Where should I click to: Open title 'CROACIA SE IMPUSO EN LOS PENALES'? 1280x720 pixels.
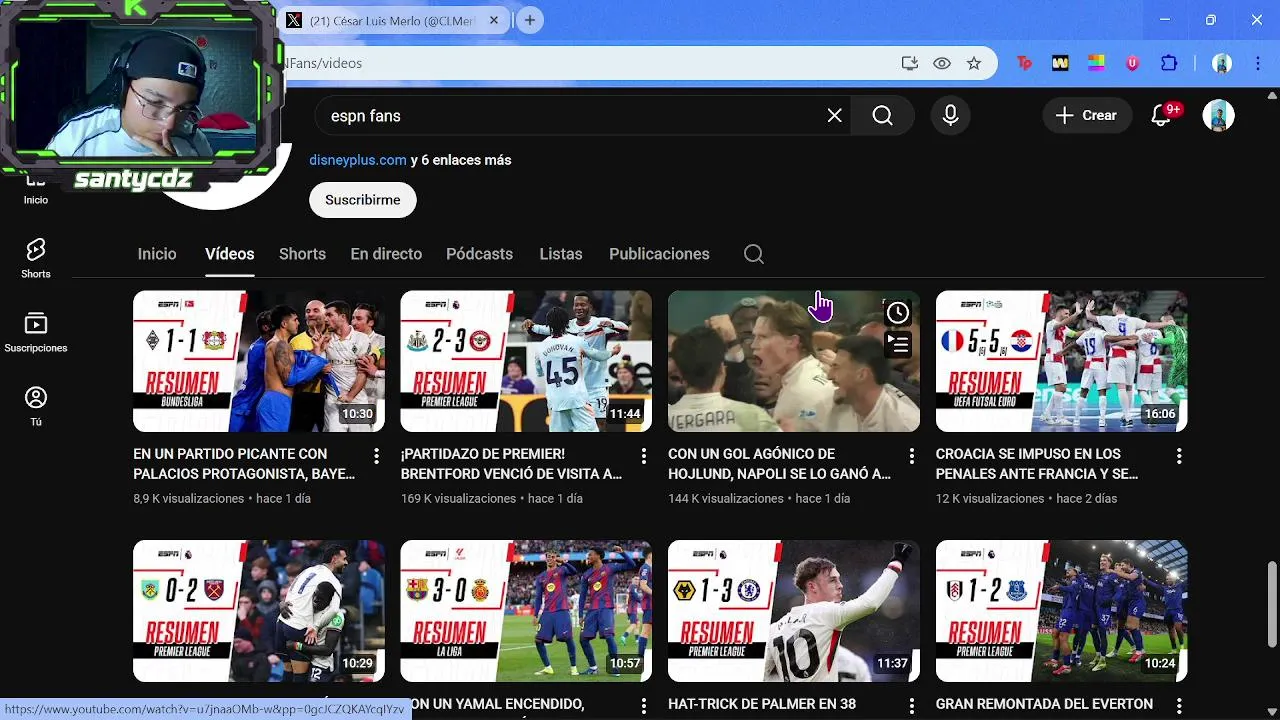(x=1037, y=464)
